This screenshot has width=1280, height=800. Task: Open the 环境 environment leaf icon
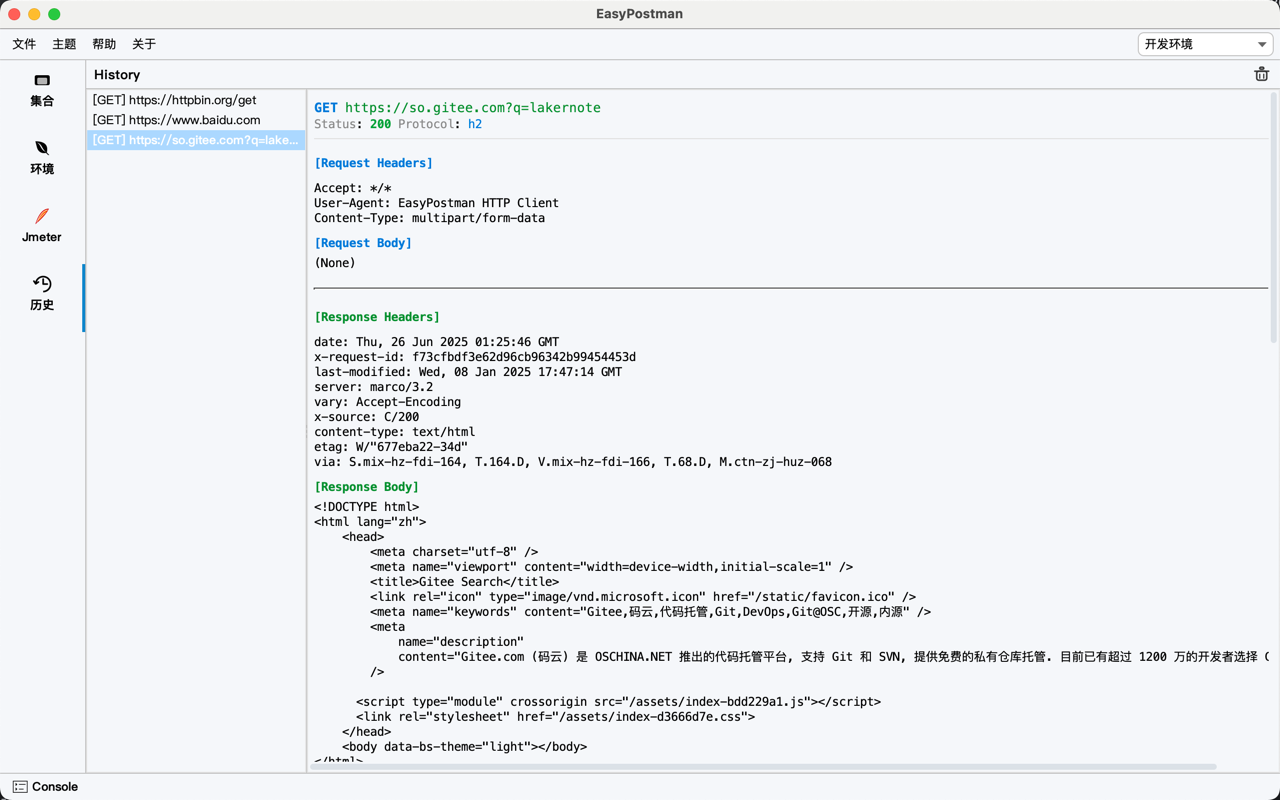coord(42,148)
